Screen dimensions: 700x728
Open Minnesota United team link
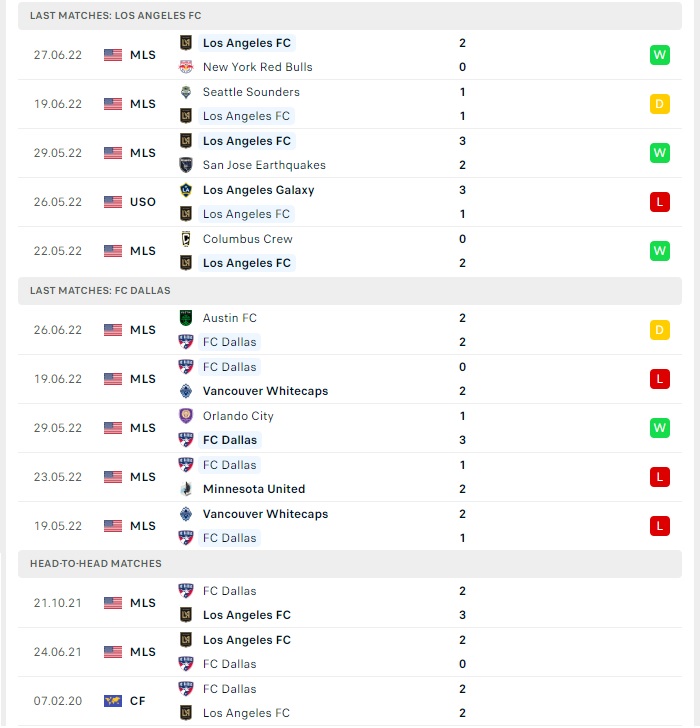coord(254,489)
